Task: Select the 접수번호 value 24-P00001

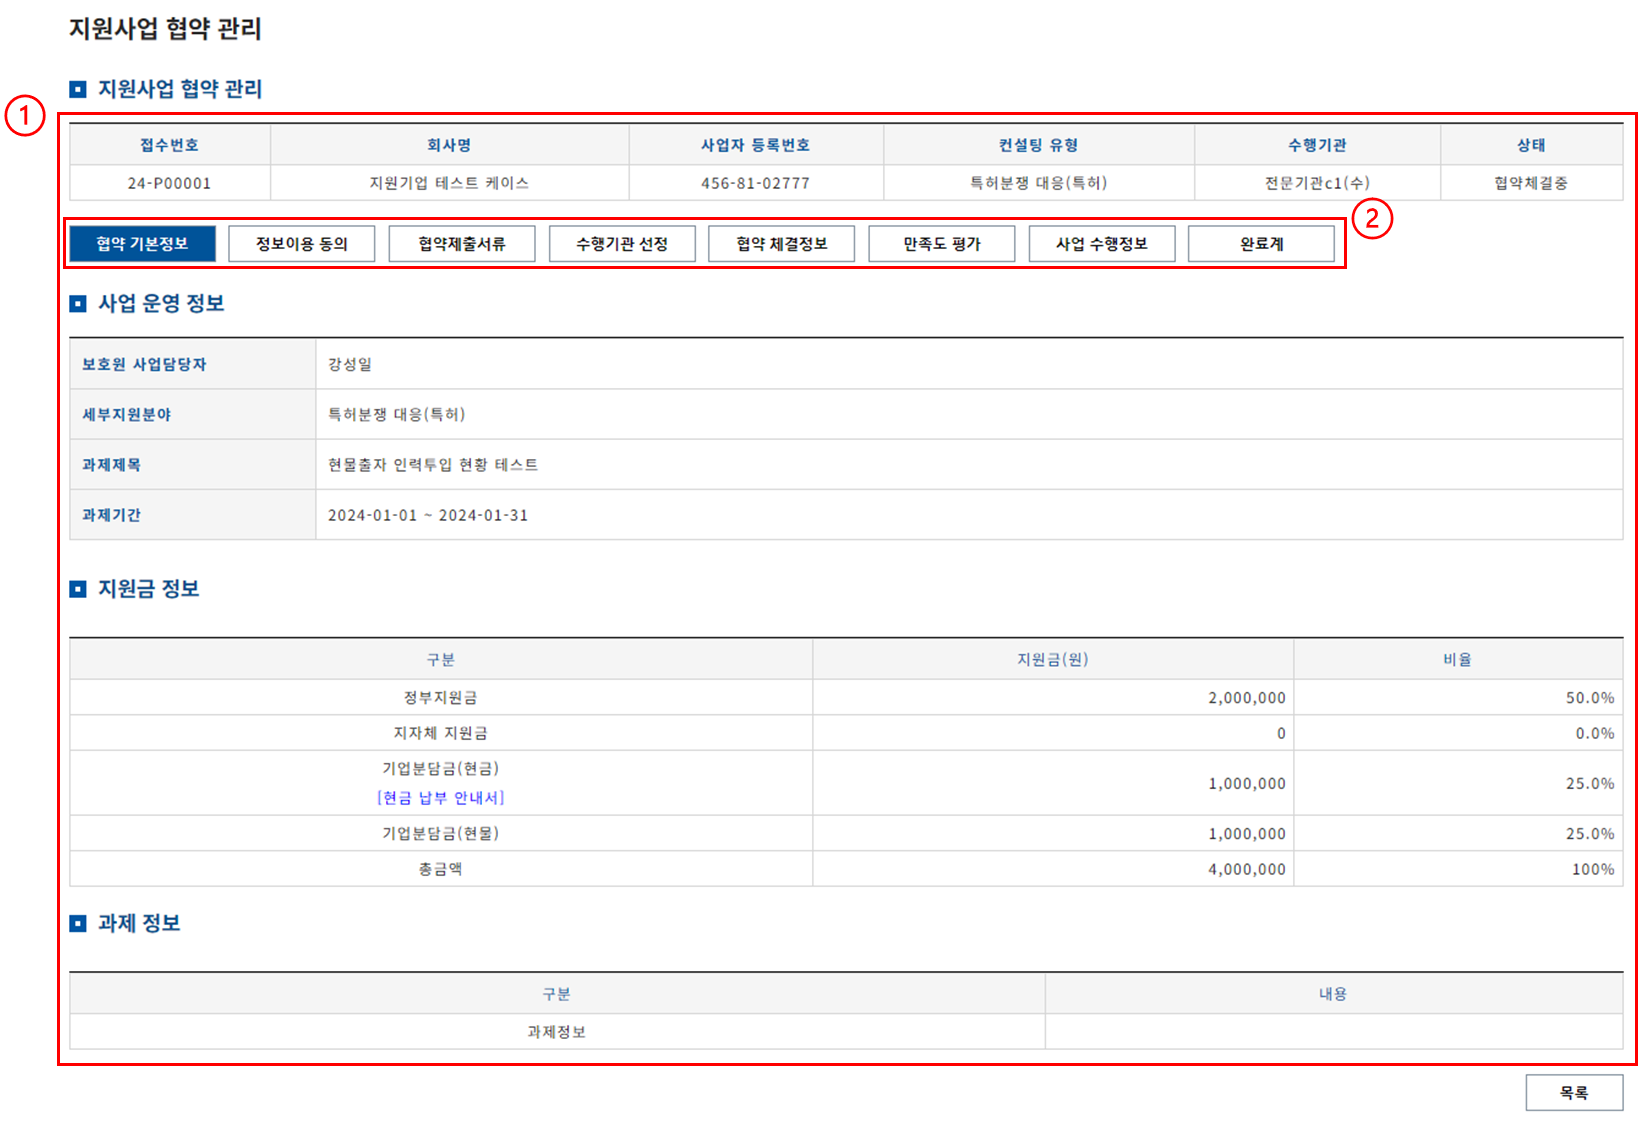Action: 169,183
